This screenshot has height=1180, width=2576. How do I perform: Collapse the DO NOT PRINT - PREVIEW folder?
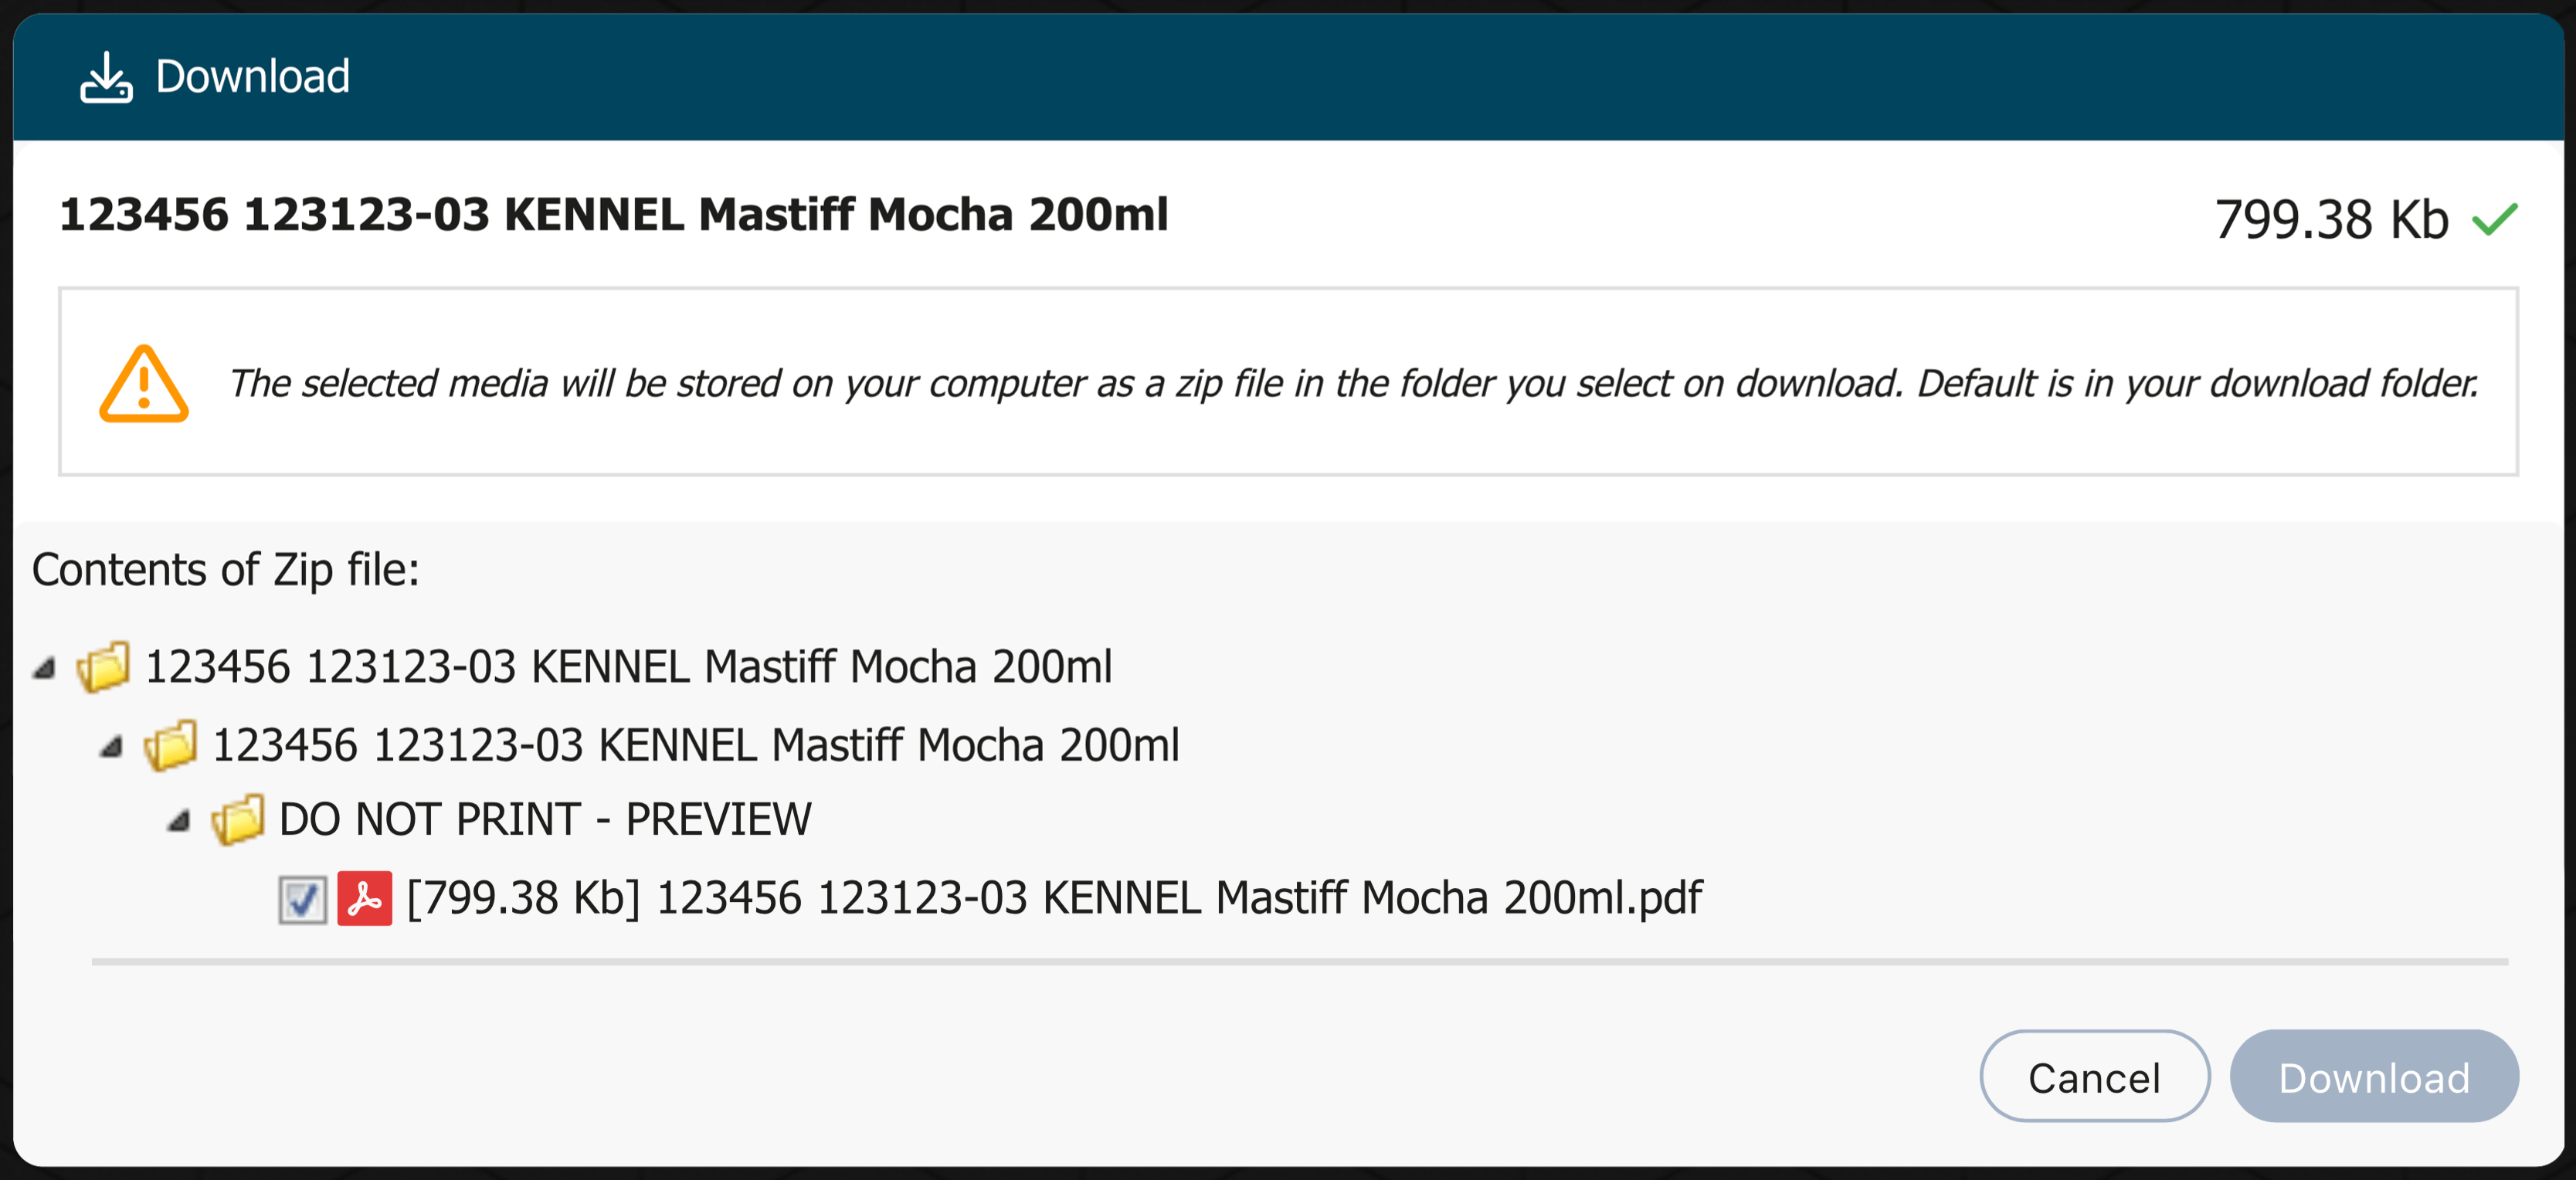point(179,822)
